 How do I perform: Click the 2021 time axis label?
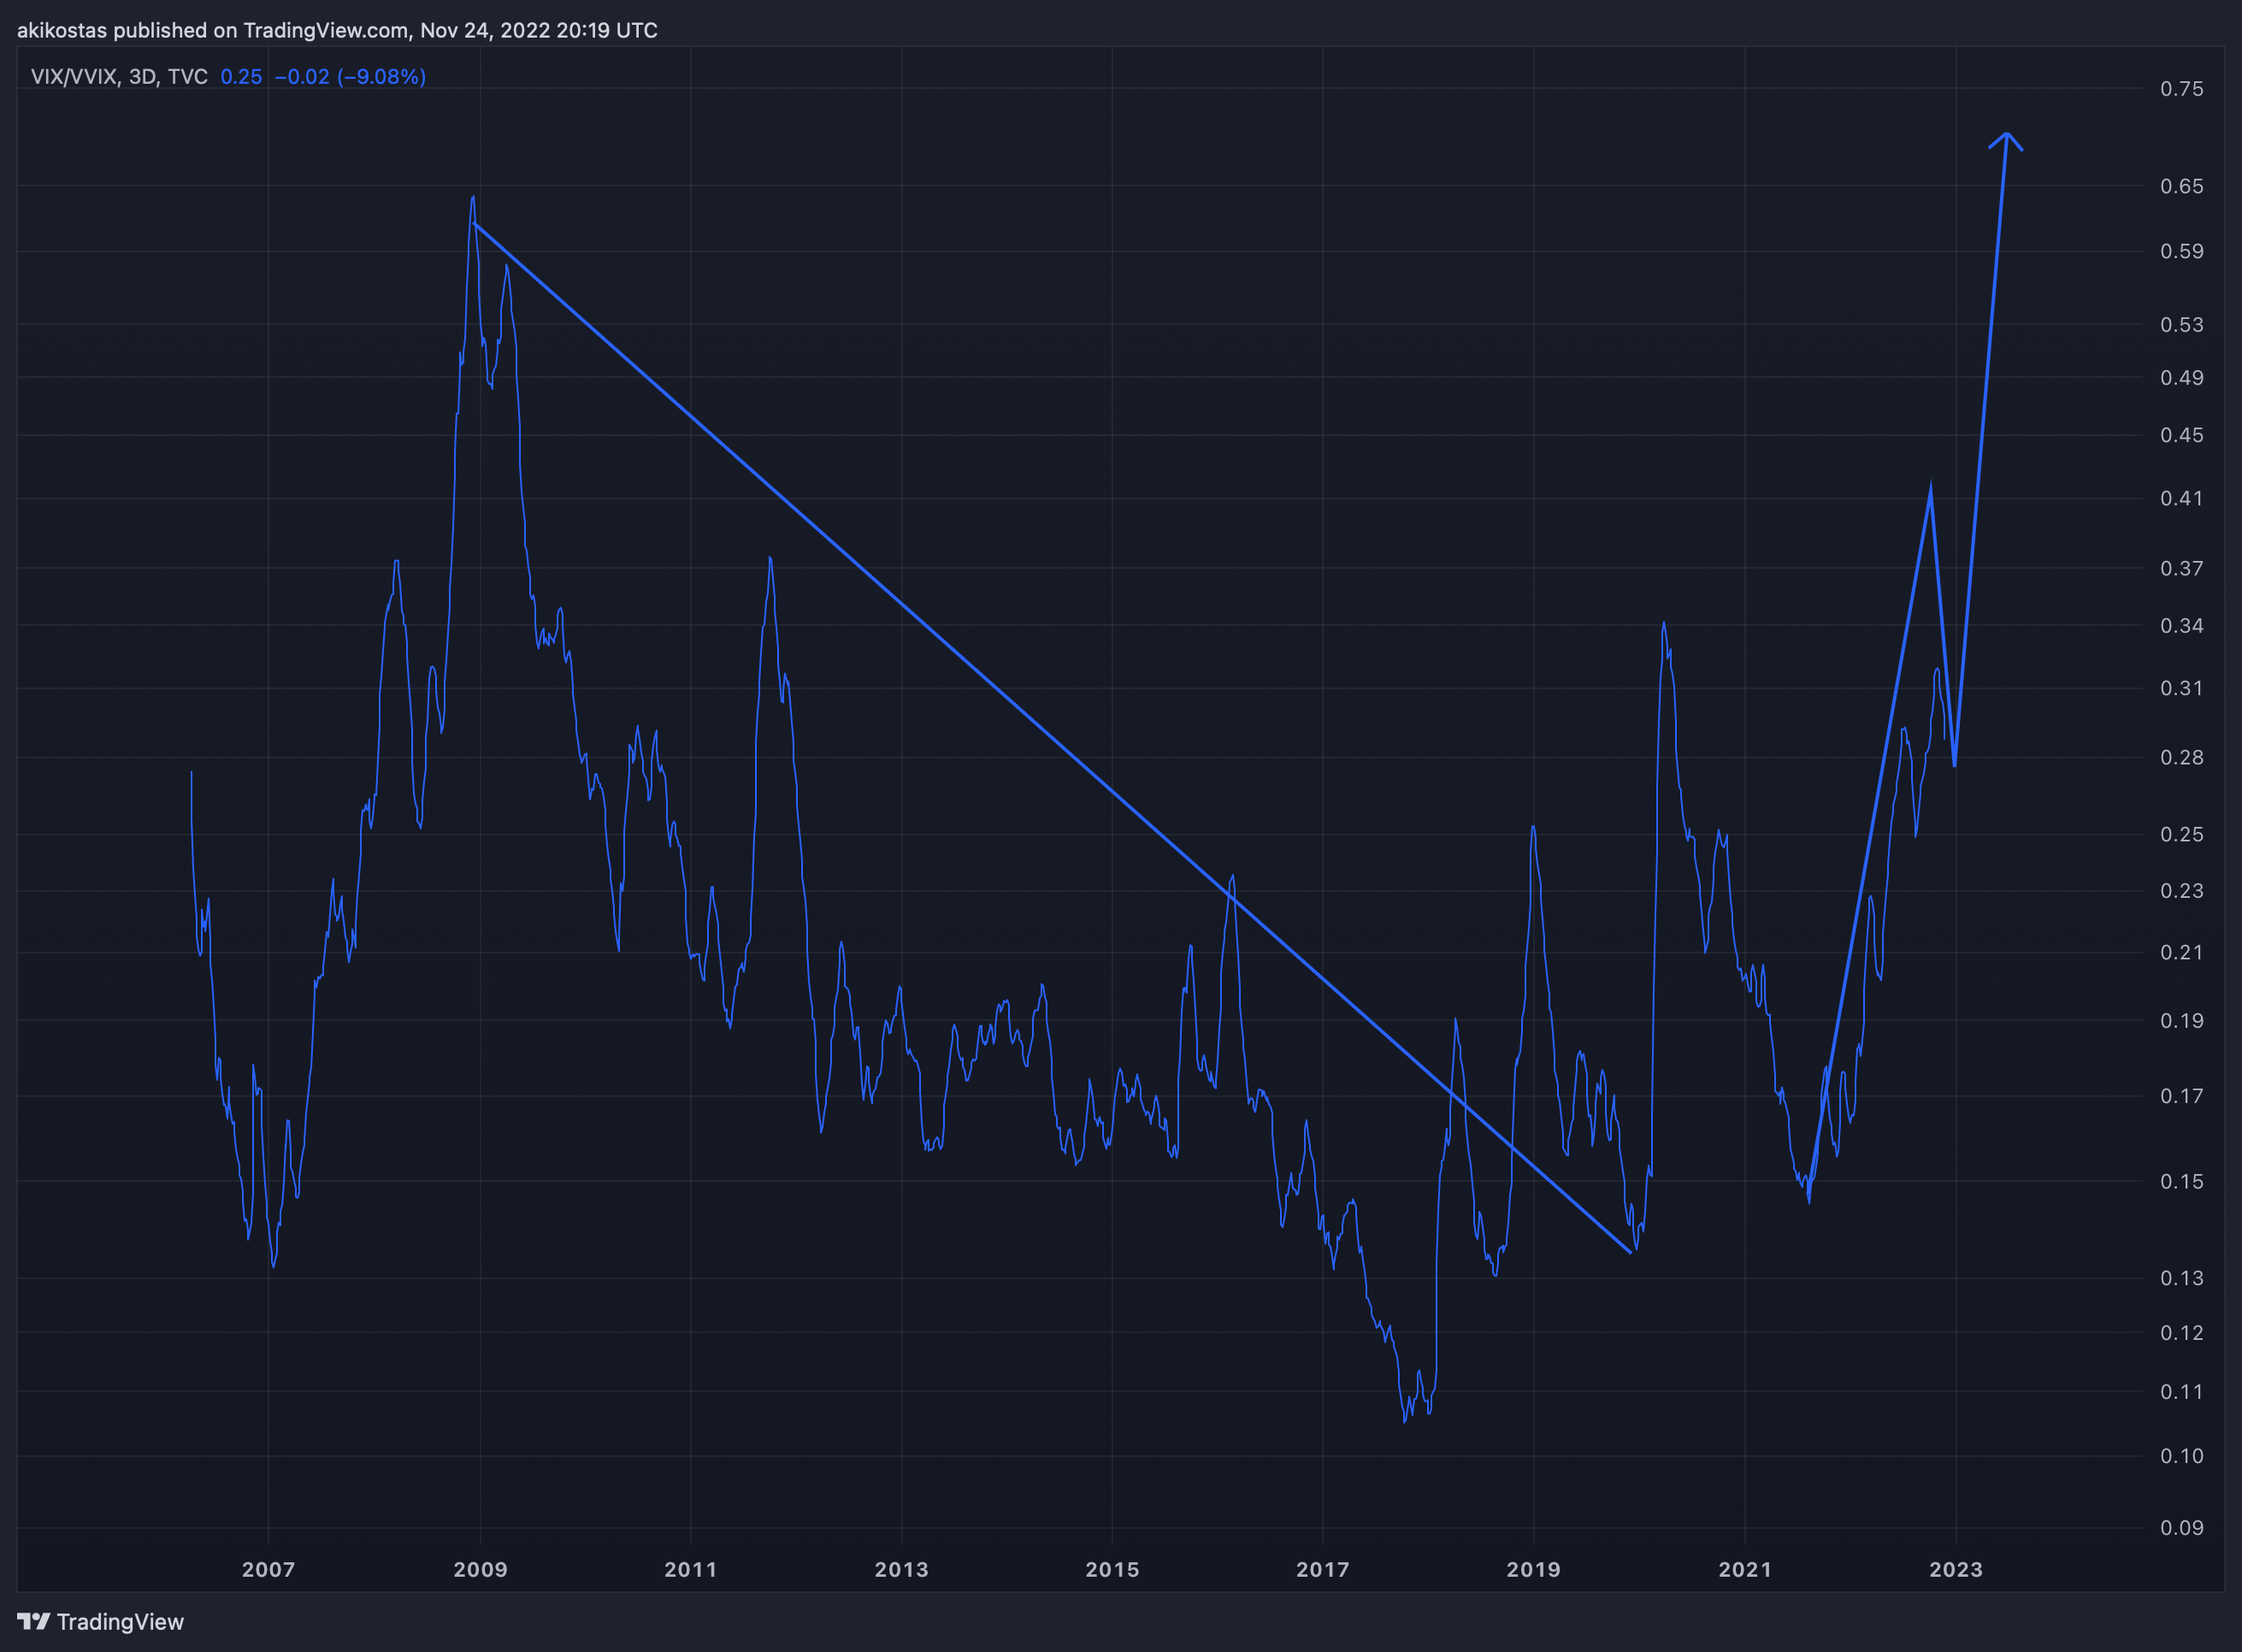click(x=1745, y=1569)
